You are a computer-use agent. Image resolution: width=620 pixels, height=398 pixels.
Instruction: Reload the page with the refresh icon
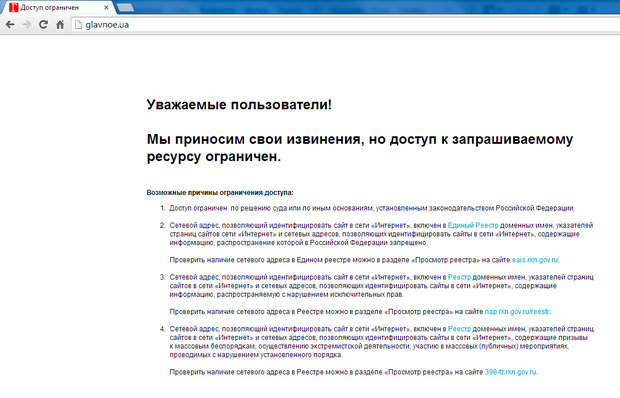(43, 25)
